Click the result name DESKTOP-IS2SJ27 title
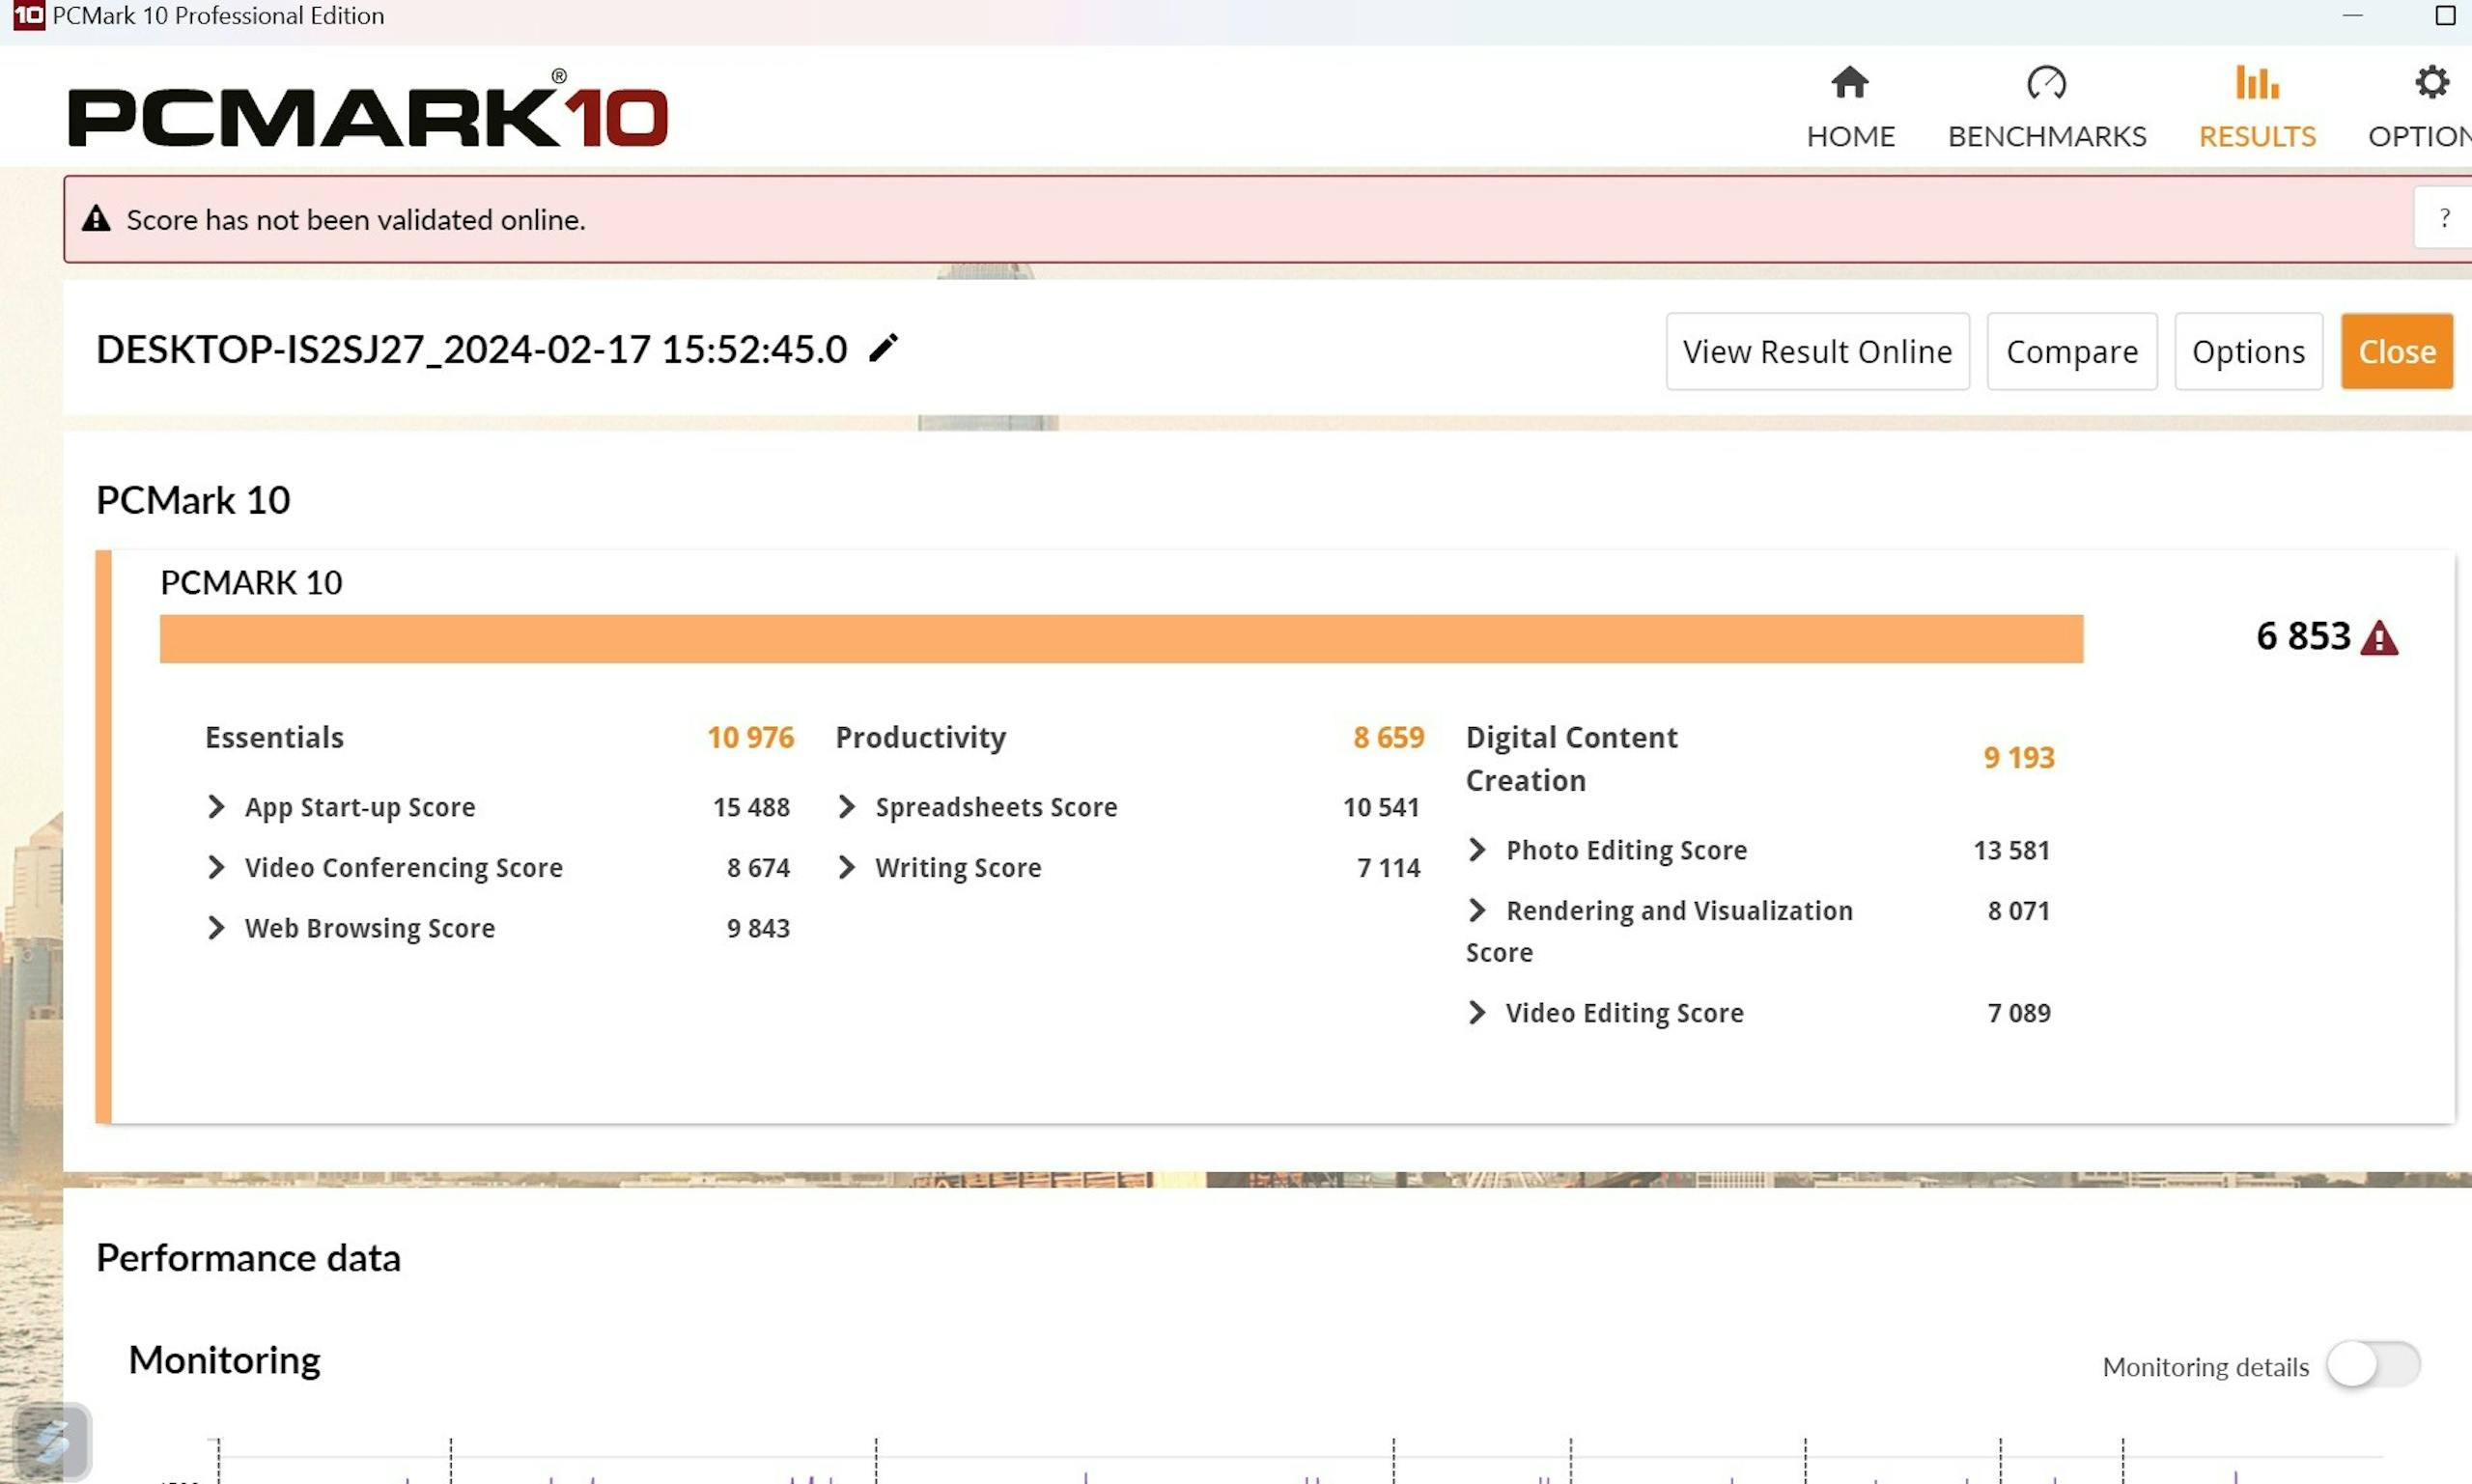Image resolution: width=2472 pixels, height=1484 pixels. pyautogui.click(x=471, y=349)
